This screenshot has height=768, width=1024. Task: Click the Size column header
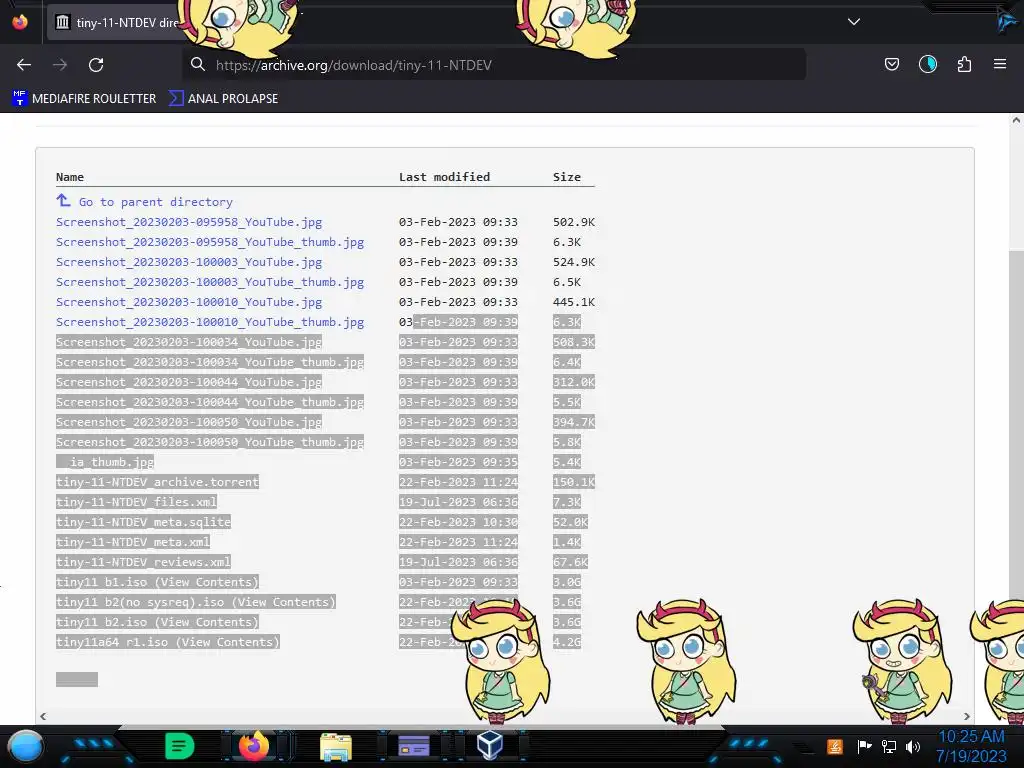tap(567, 177)
